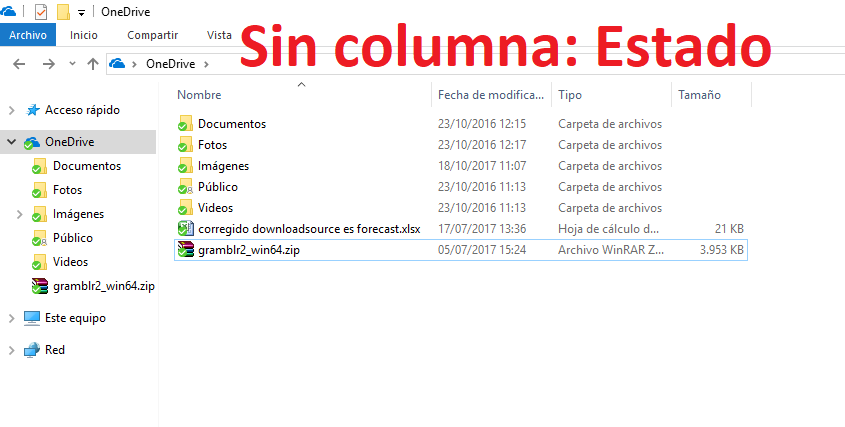Click the OneDrive breadcrumb in address bar

[x=170, y=64]
